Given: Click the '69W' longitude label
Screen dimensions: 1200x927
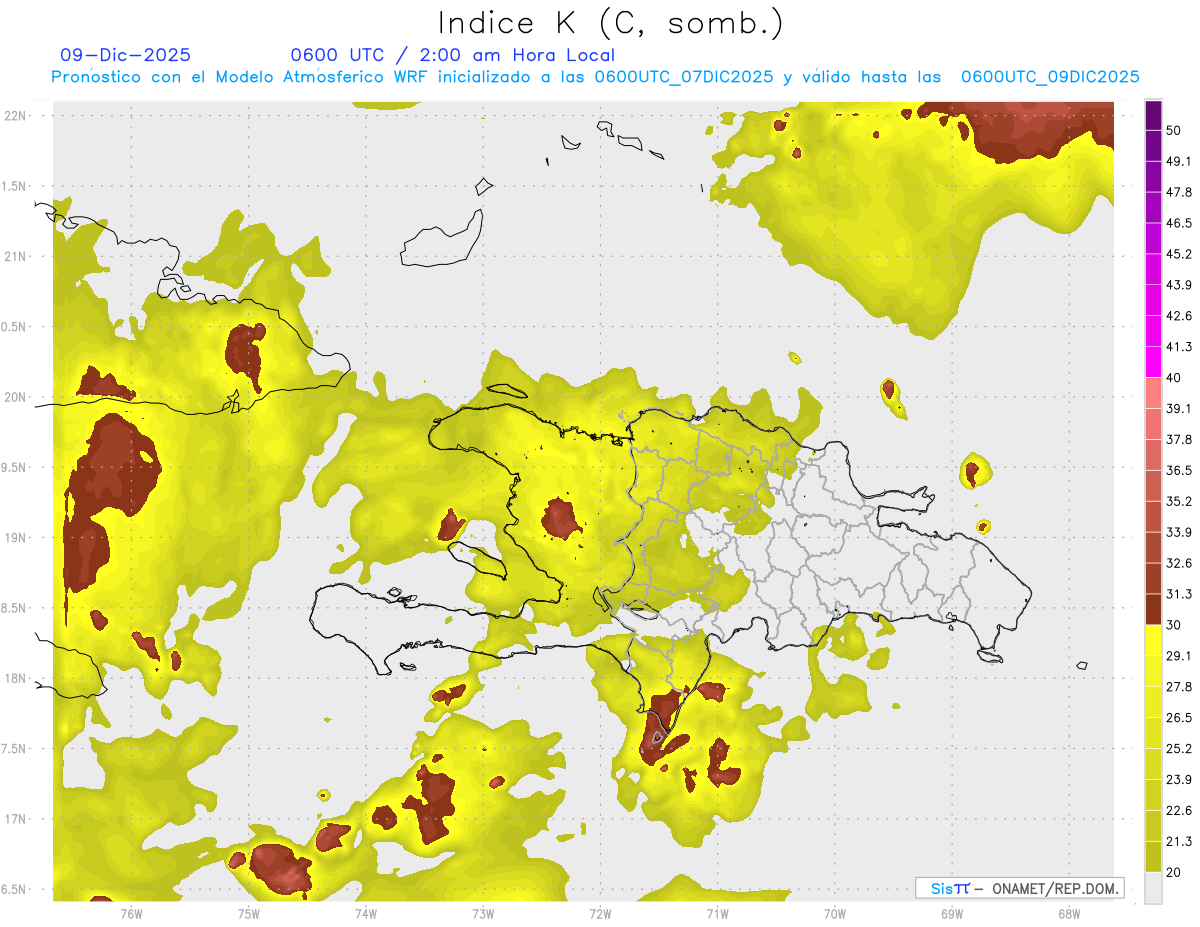Looking at the screenshot, I should (952, 913).
